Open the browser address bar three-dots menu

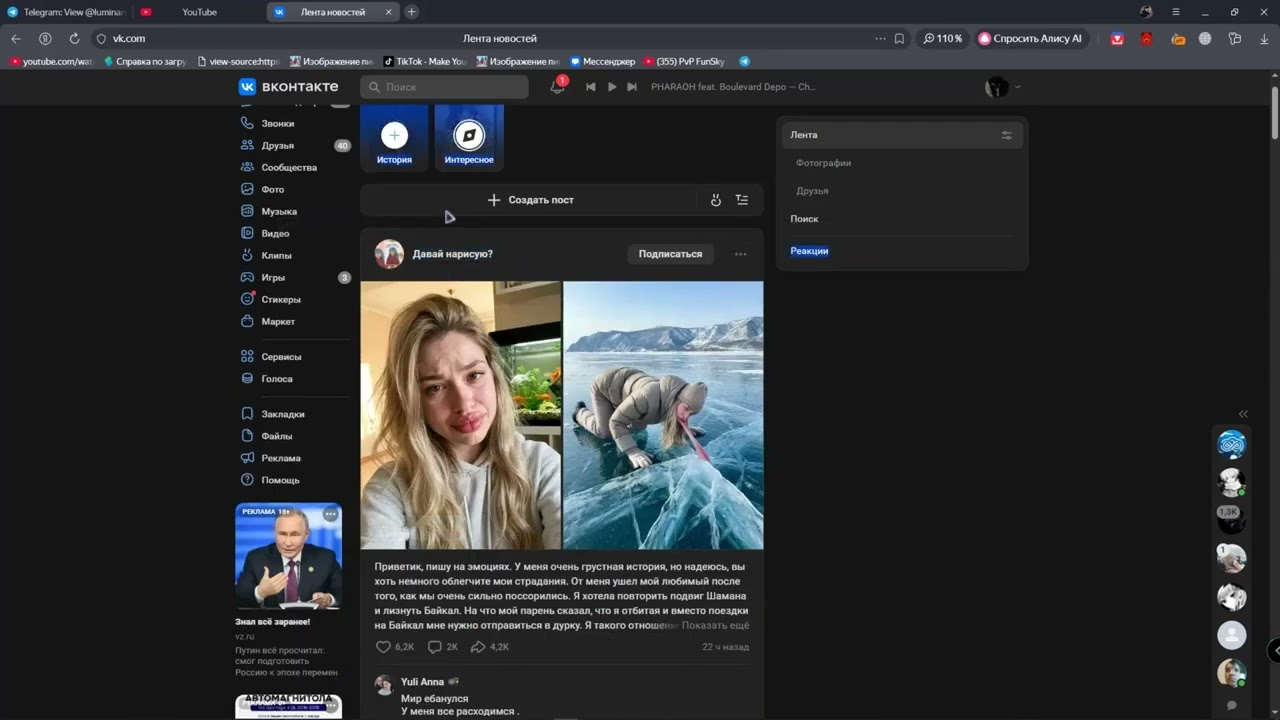click(880, 38)
